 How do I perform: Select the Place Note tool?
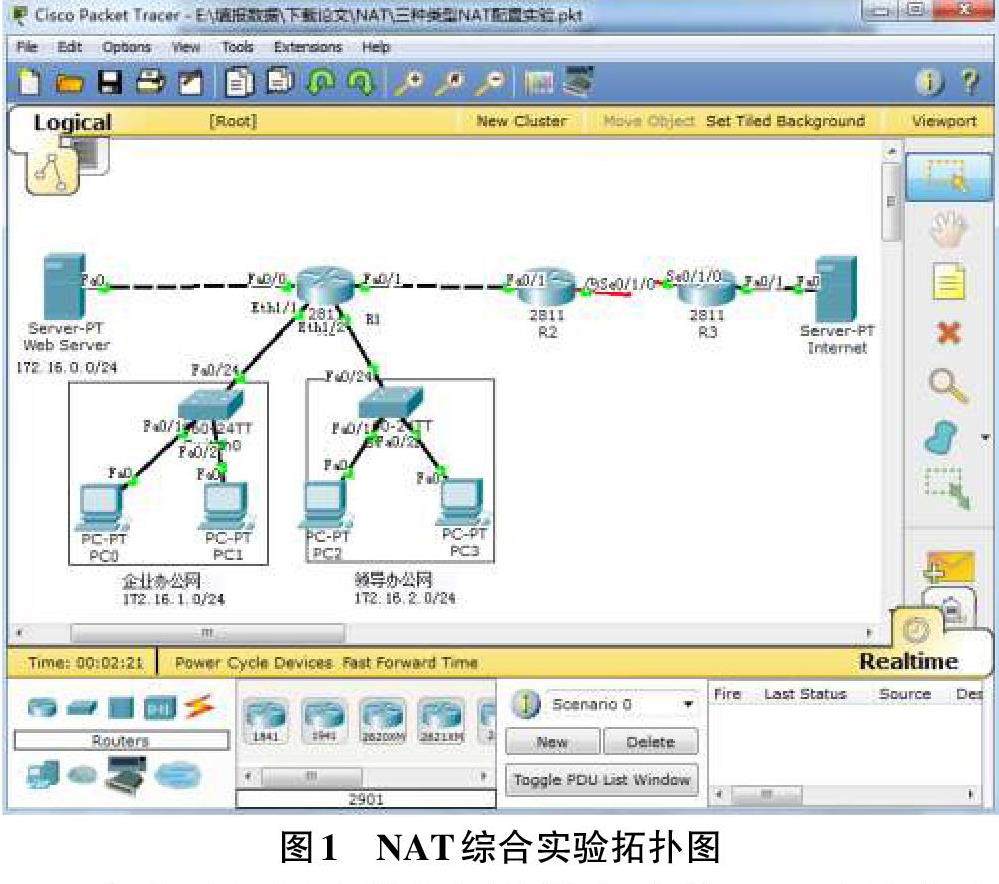point(949,281)
